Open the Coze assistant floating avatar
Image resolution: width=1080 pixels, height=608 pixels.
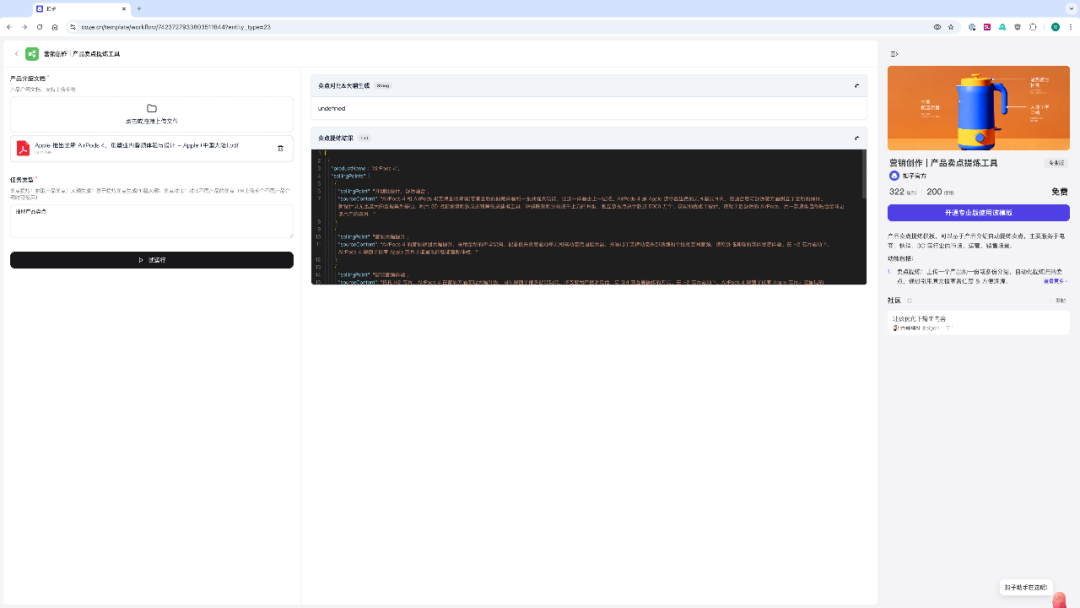point(1059,599)
